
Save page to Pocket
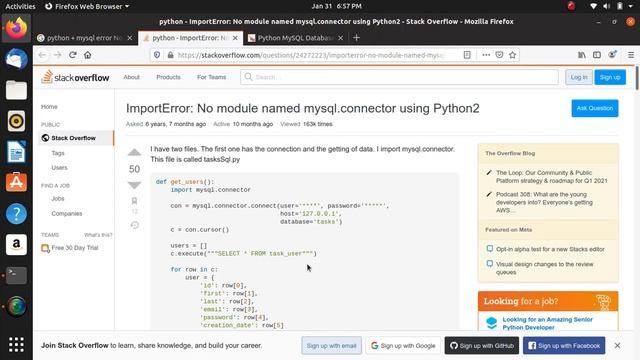499,55
